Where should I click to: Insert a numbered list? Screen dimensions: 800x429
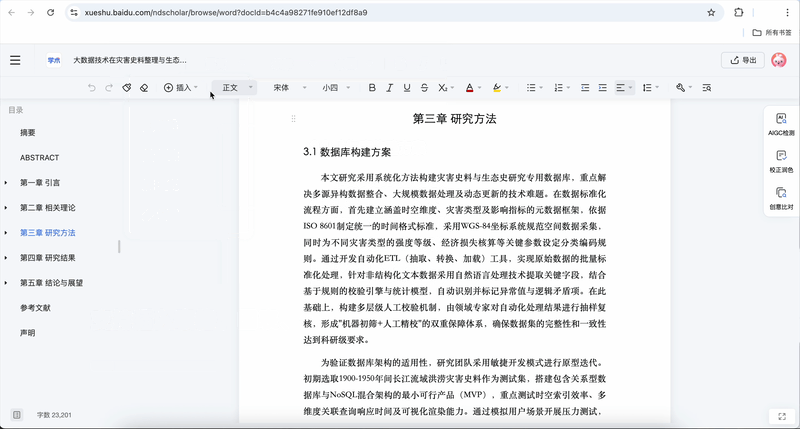tap(559, 88)
